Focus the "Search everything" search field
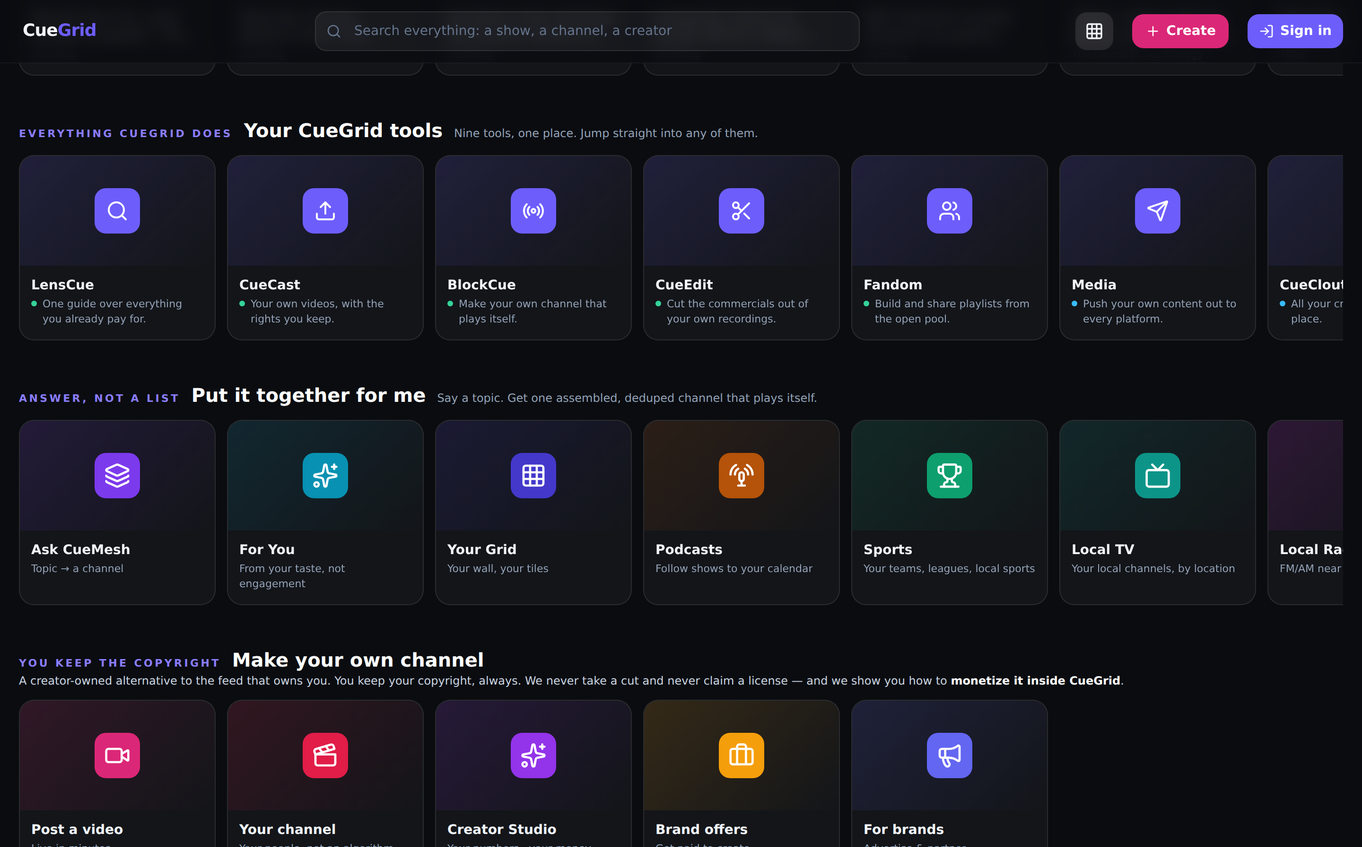 587,31
